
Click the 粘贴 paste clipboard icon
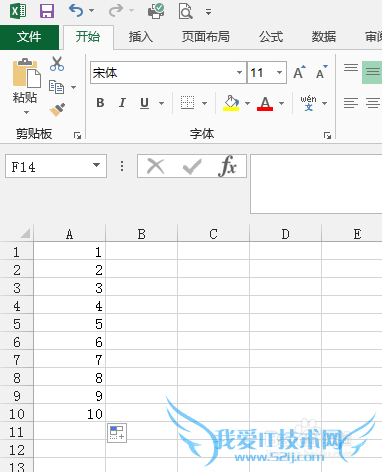[x=26, y=73]
